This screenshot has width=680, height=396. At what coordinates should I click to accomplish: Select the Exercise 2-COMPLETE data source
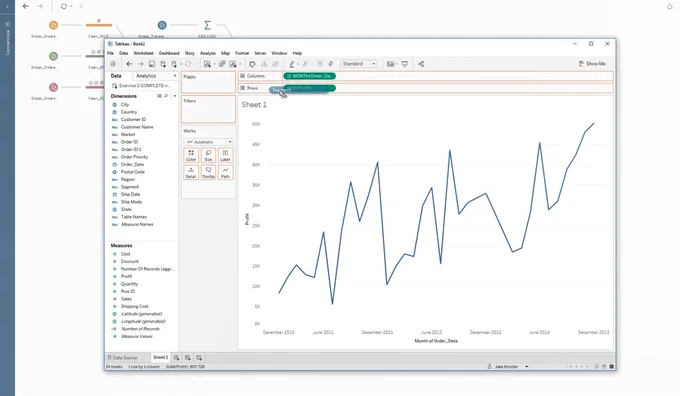pyautogui.click(x=141, y=86)
